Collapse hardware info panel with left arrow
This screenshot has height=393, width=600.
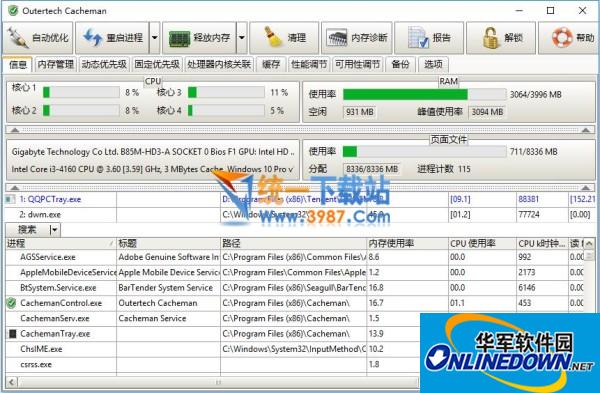(x=15, y=188)
